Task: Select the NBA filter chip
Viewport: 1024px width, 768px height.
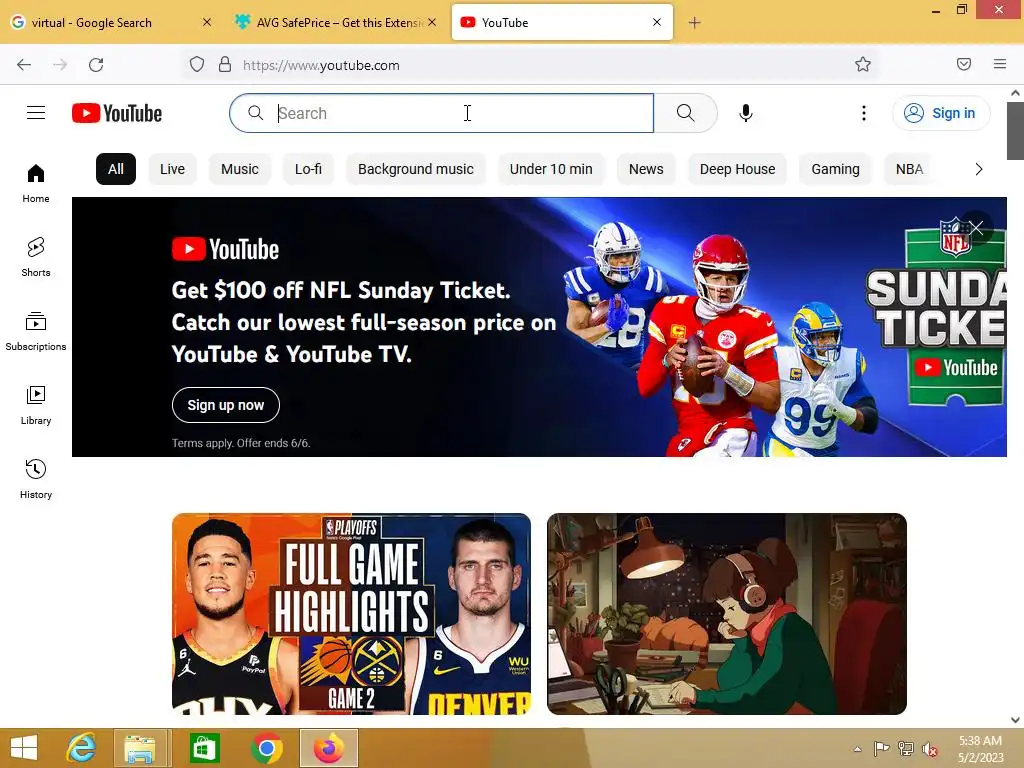Action: pyautogui.click(x=910, y=169)
